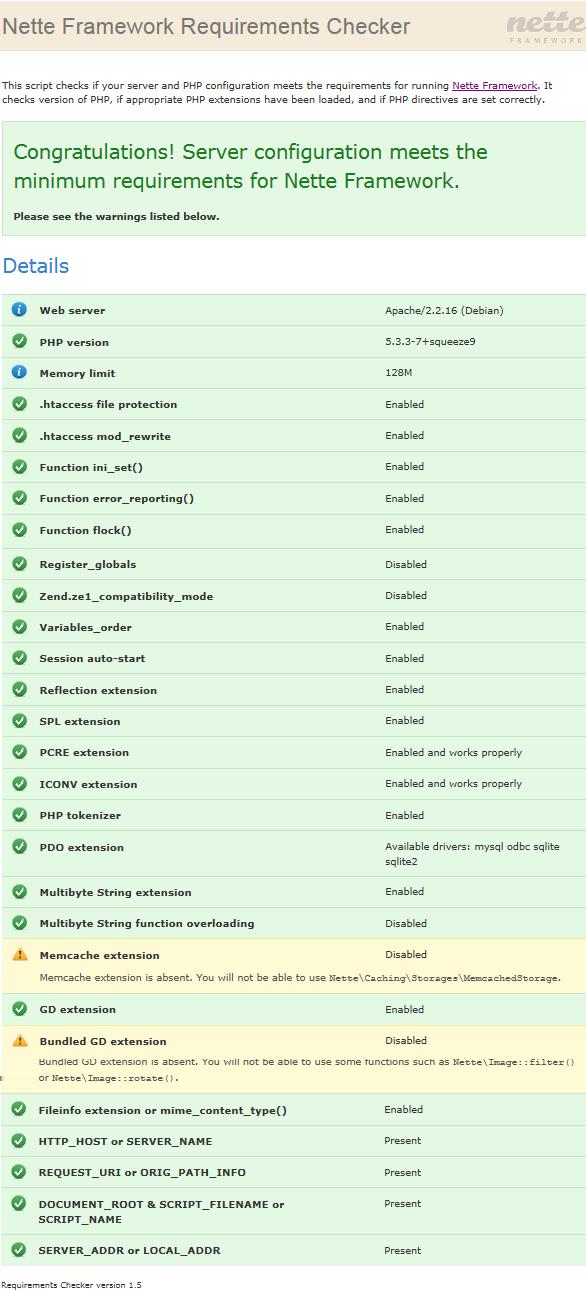Screen dimensions: 586x1291
Task: Click the info icon beside Web server
Action: pyautogui.click(x=19, y=310)
